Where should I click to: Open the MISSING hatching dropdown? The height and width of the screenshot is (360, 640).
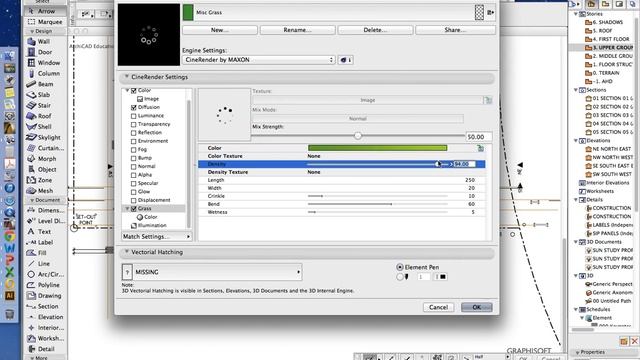(212, 272)
